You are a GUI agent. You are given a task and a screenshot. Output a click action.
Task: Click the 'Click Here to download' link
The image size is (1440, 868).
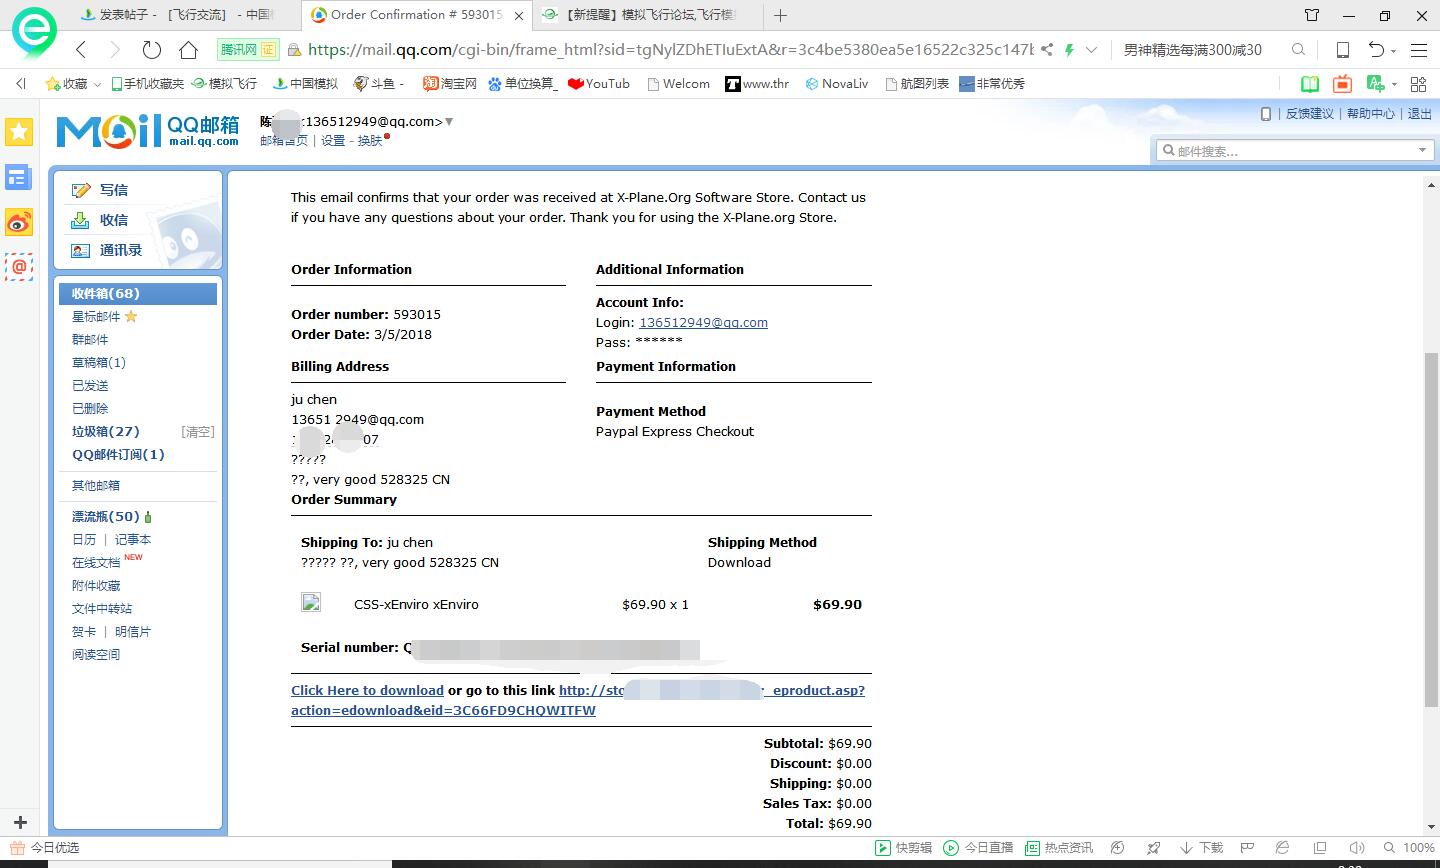point(367,690)
